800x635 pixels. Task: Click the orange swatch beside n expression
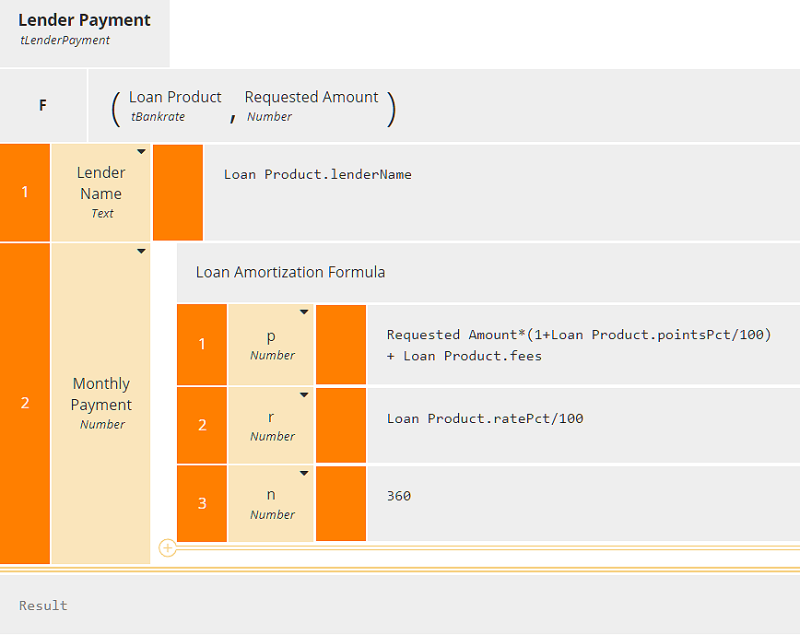[341, 503]
